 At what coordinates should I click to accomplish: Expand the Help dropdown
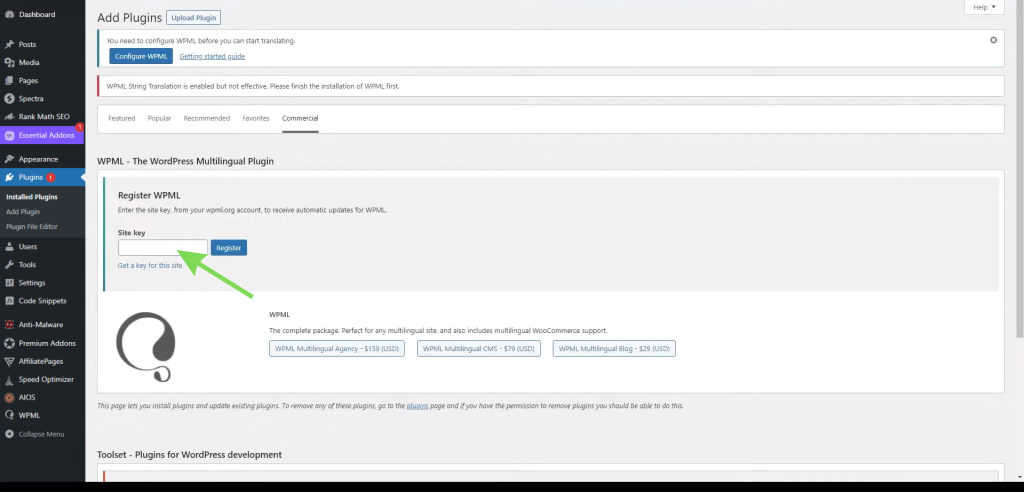[x=984, y=7]
